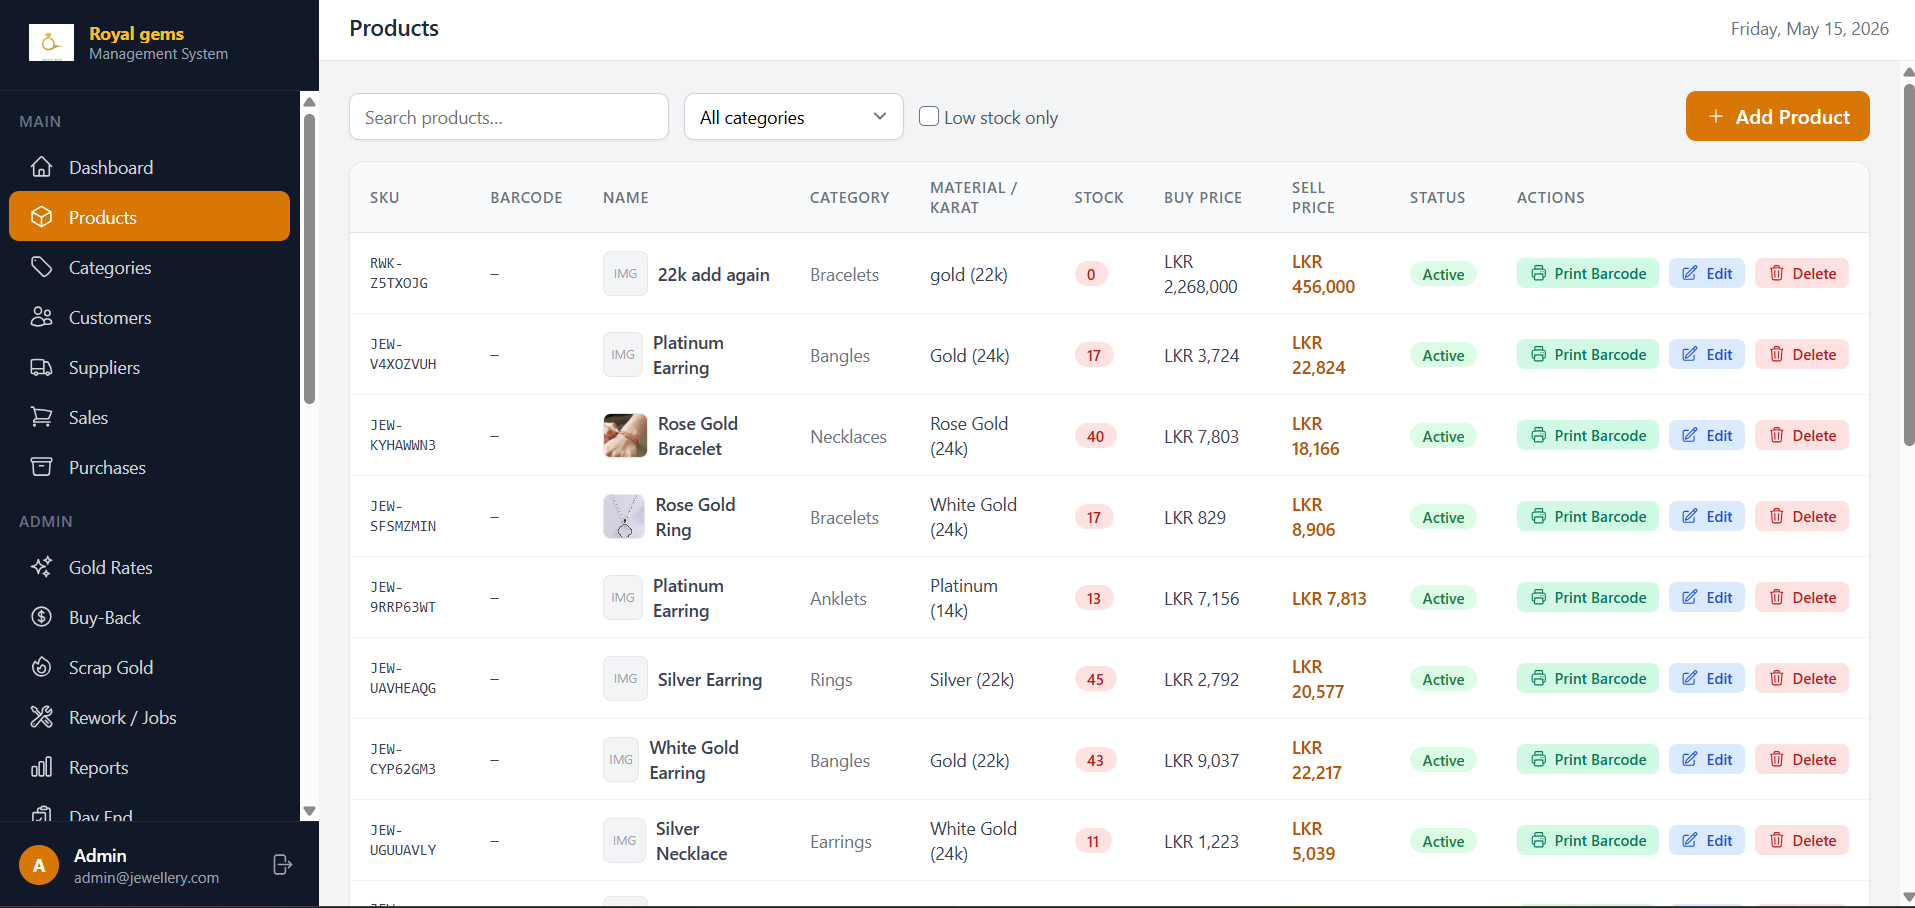
Task: Click the Search products field
Action: 509,117
